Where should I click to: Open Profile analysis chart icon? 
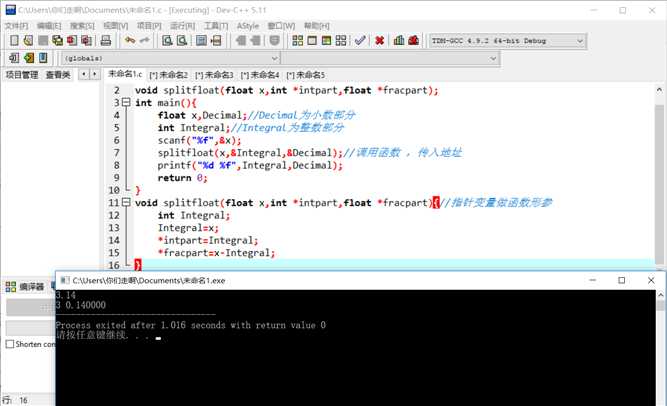click(399, 40)
